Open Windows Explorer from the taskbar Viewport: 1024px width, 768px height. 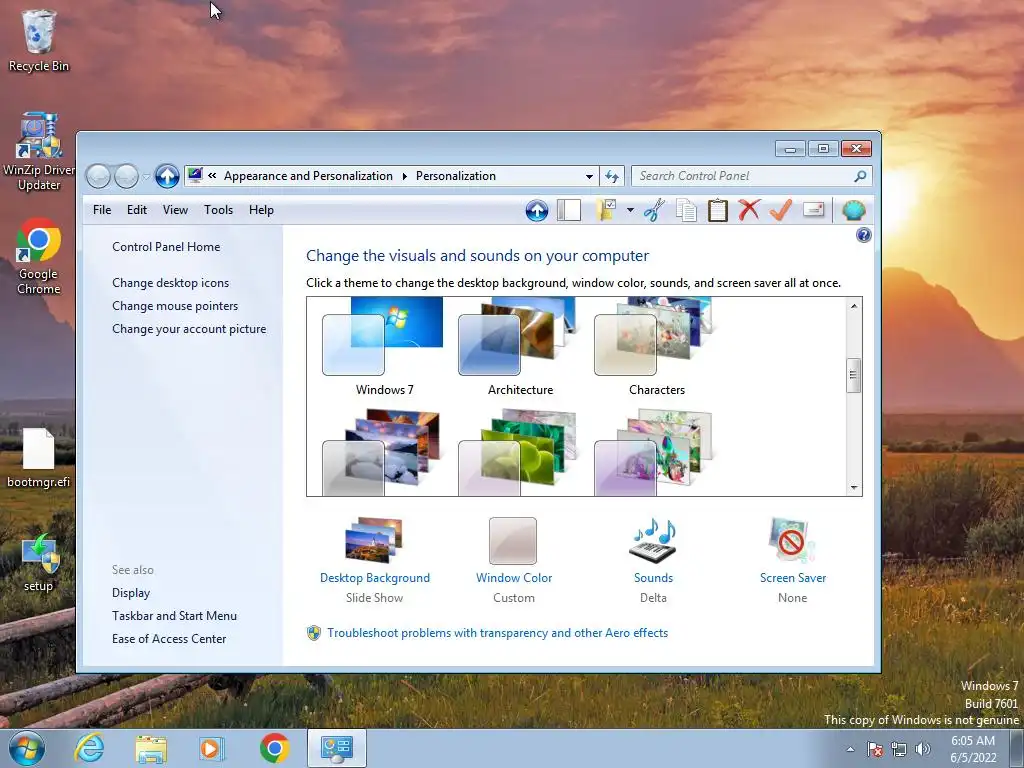point(150,749)
